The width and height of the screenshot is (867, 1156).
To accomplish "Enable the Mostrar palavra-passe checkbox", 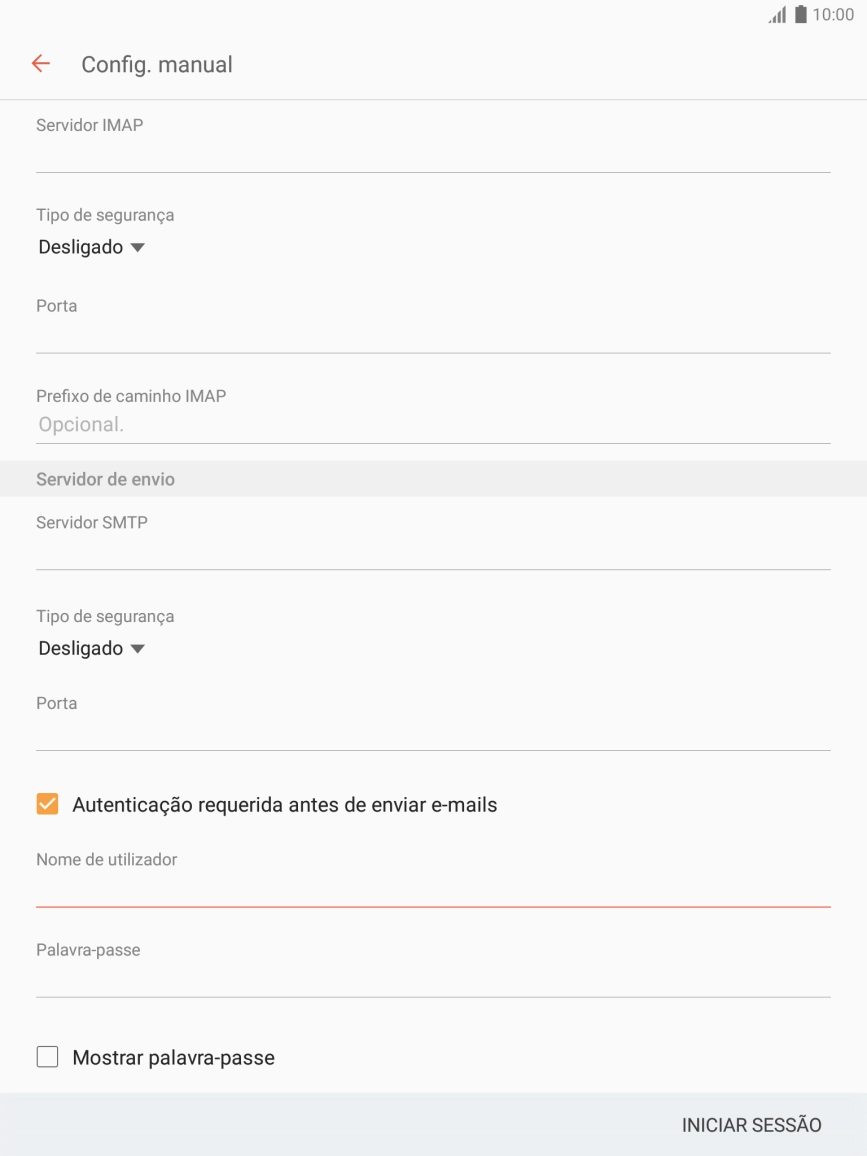I will 47,1057.
